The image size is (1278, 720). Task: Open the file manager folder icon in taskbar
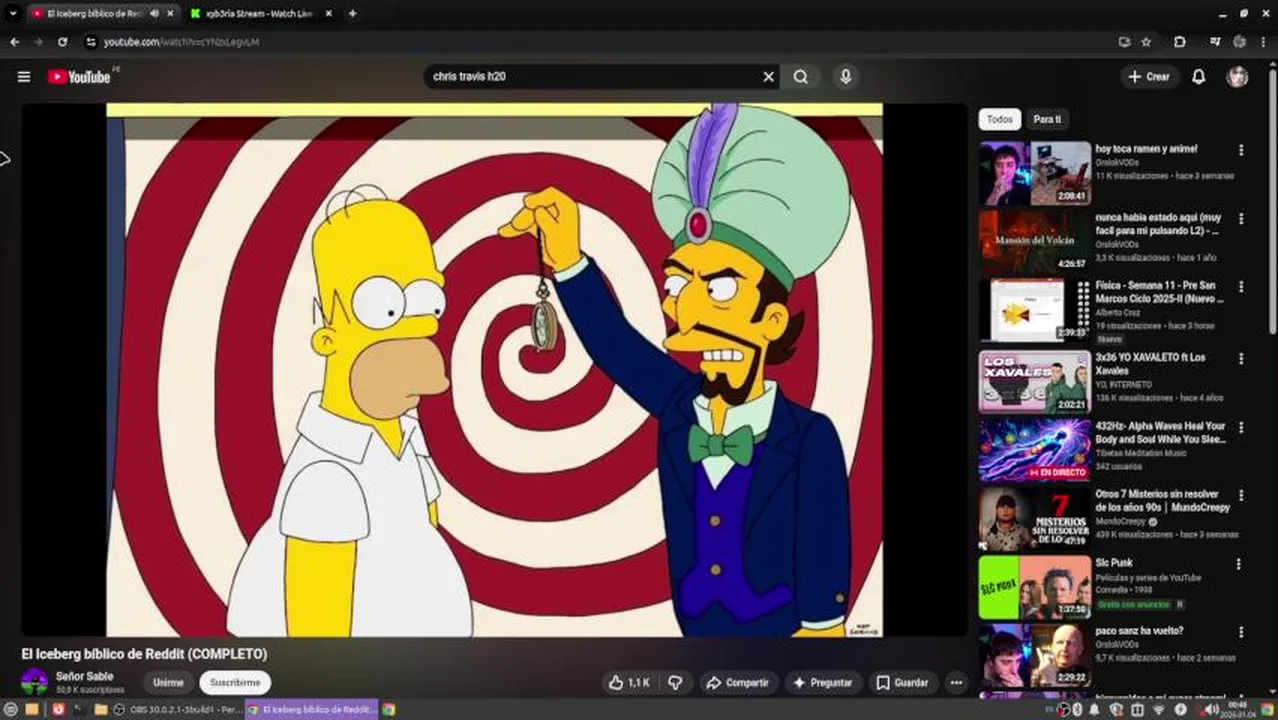point(100,709)
